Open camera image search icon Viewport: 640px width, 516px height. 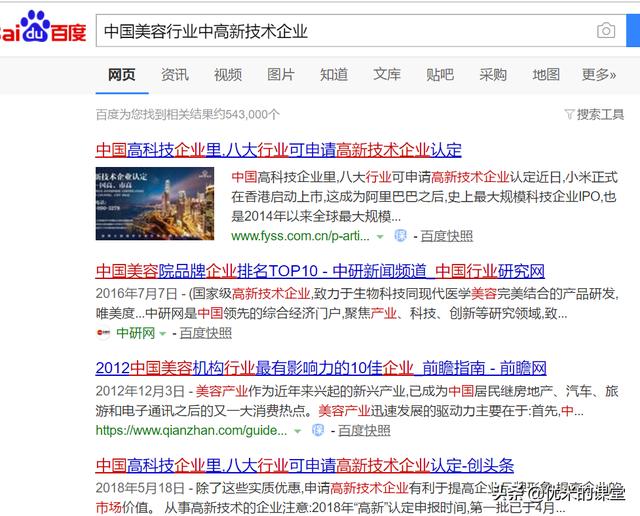click(606, 31)
